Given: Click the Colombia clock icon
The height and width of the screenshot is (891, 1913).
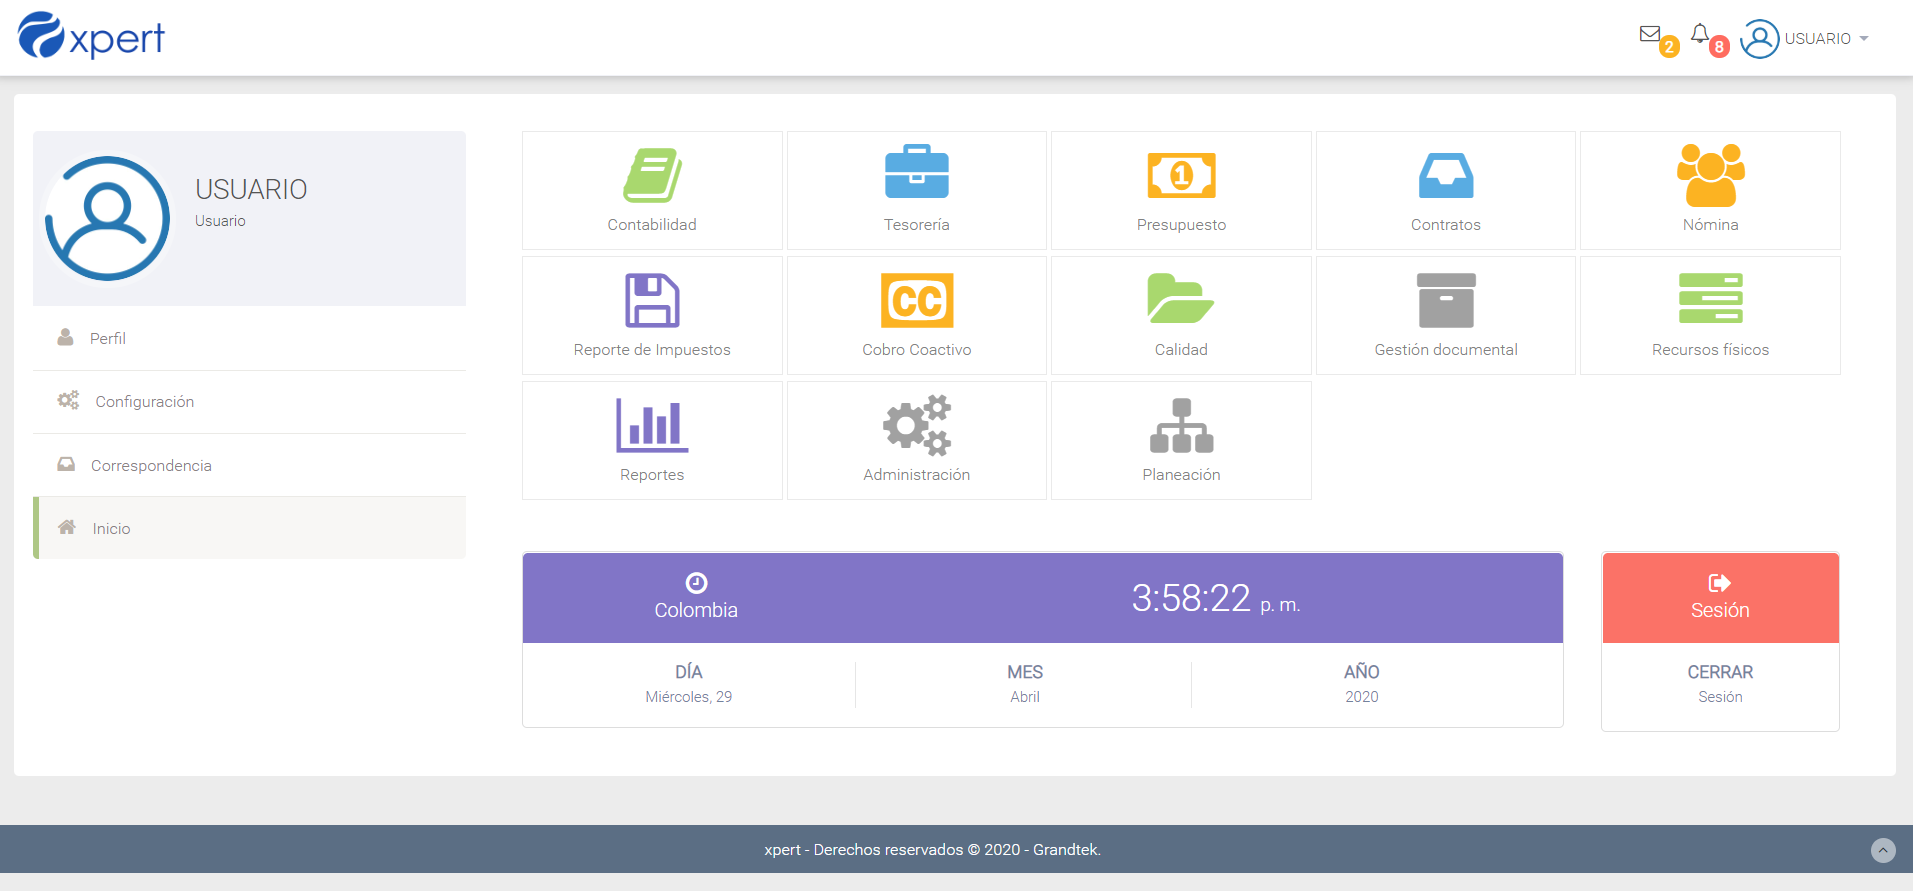Looking at the screenshot, I should pyautogui.click(x=696, y=583).
